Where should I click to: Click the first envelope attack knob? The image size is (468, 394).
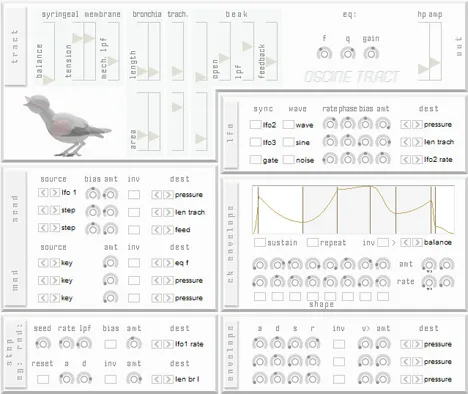click(x=260, y=344)
